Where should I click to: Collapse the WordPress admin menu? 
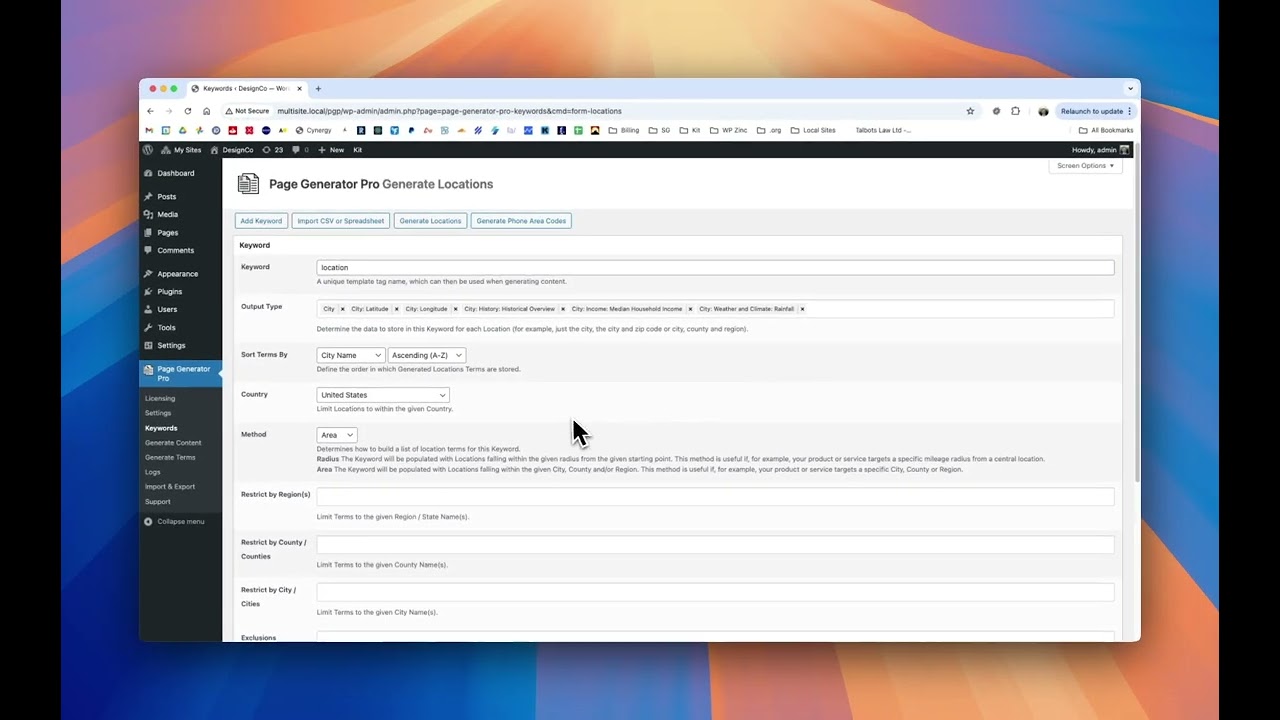[175, 521]
